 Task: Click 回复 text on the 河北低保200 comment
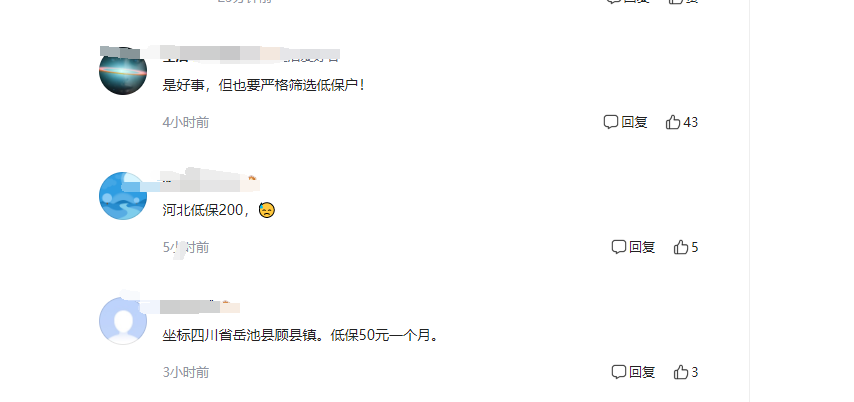(642, 247)
